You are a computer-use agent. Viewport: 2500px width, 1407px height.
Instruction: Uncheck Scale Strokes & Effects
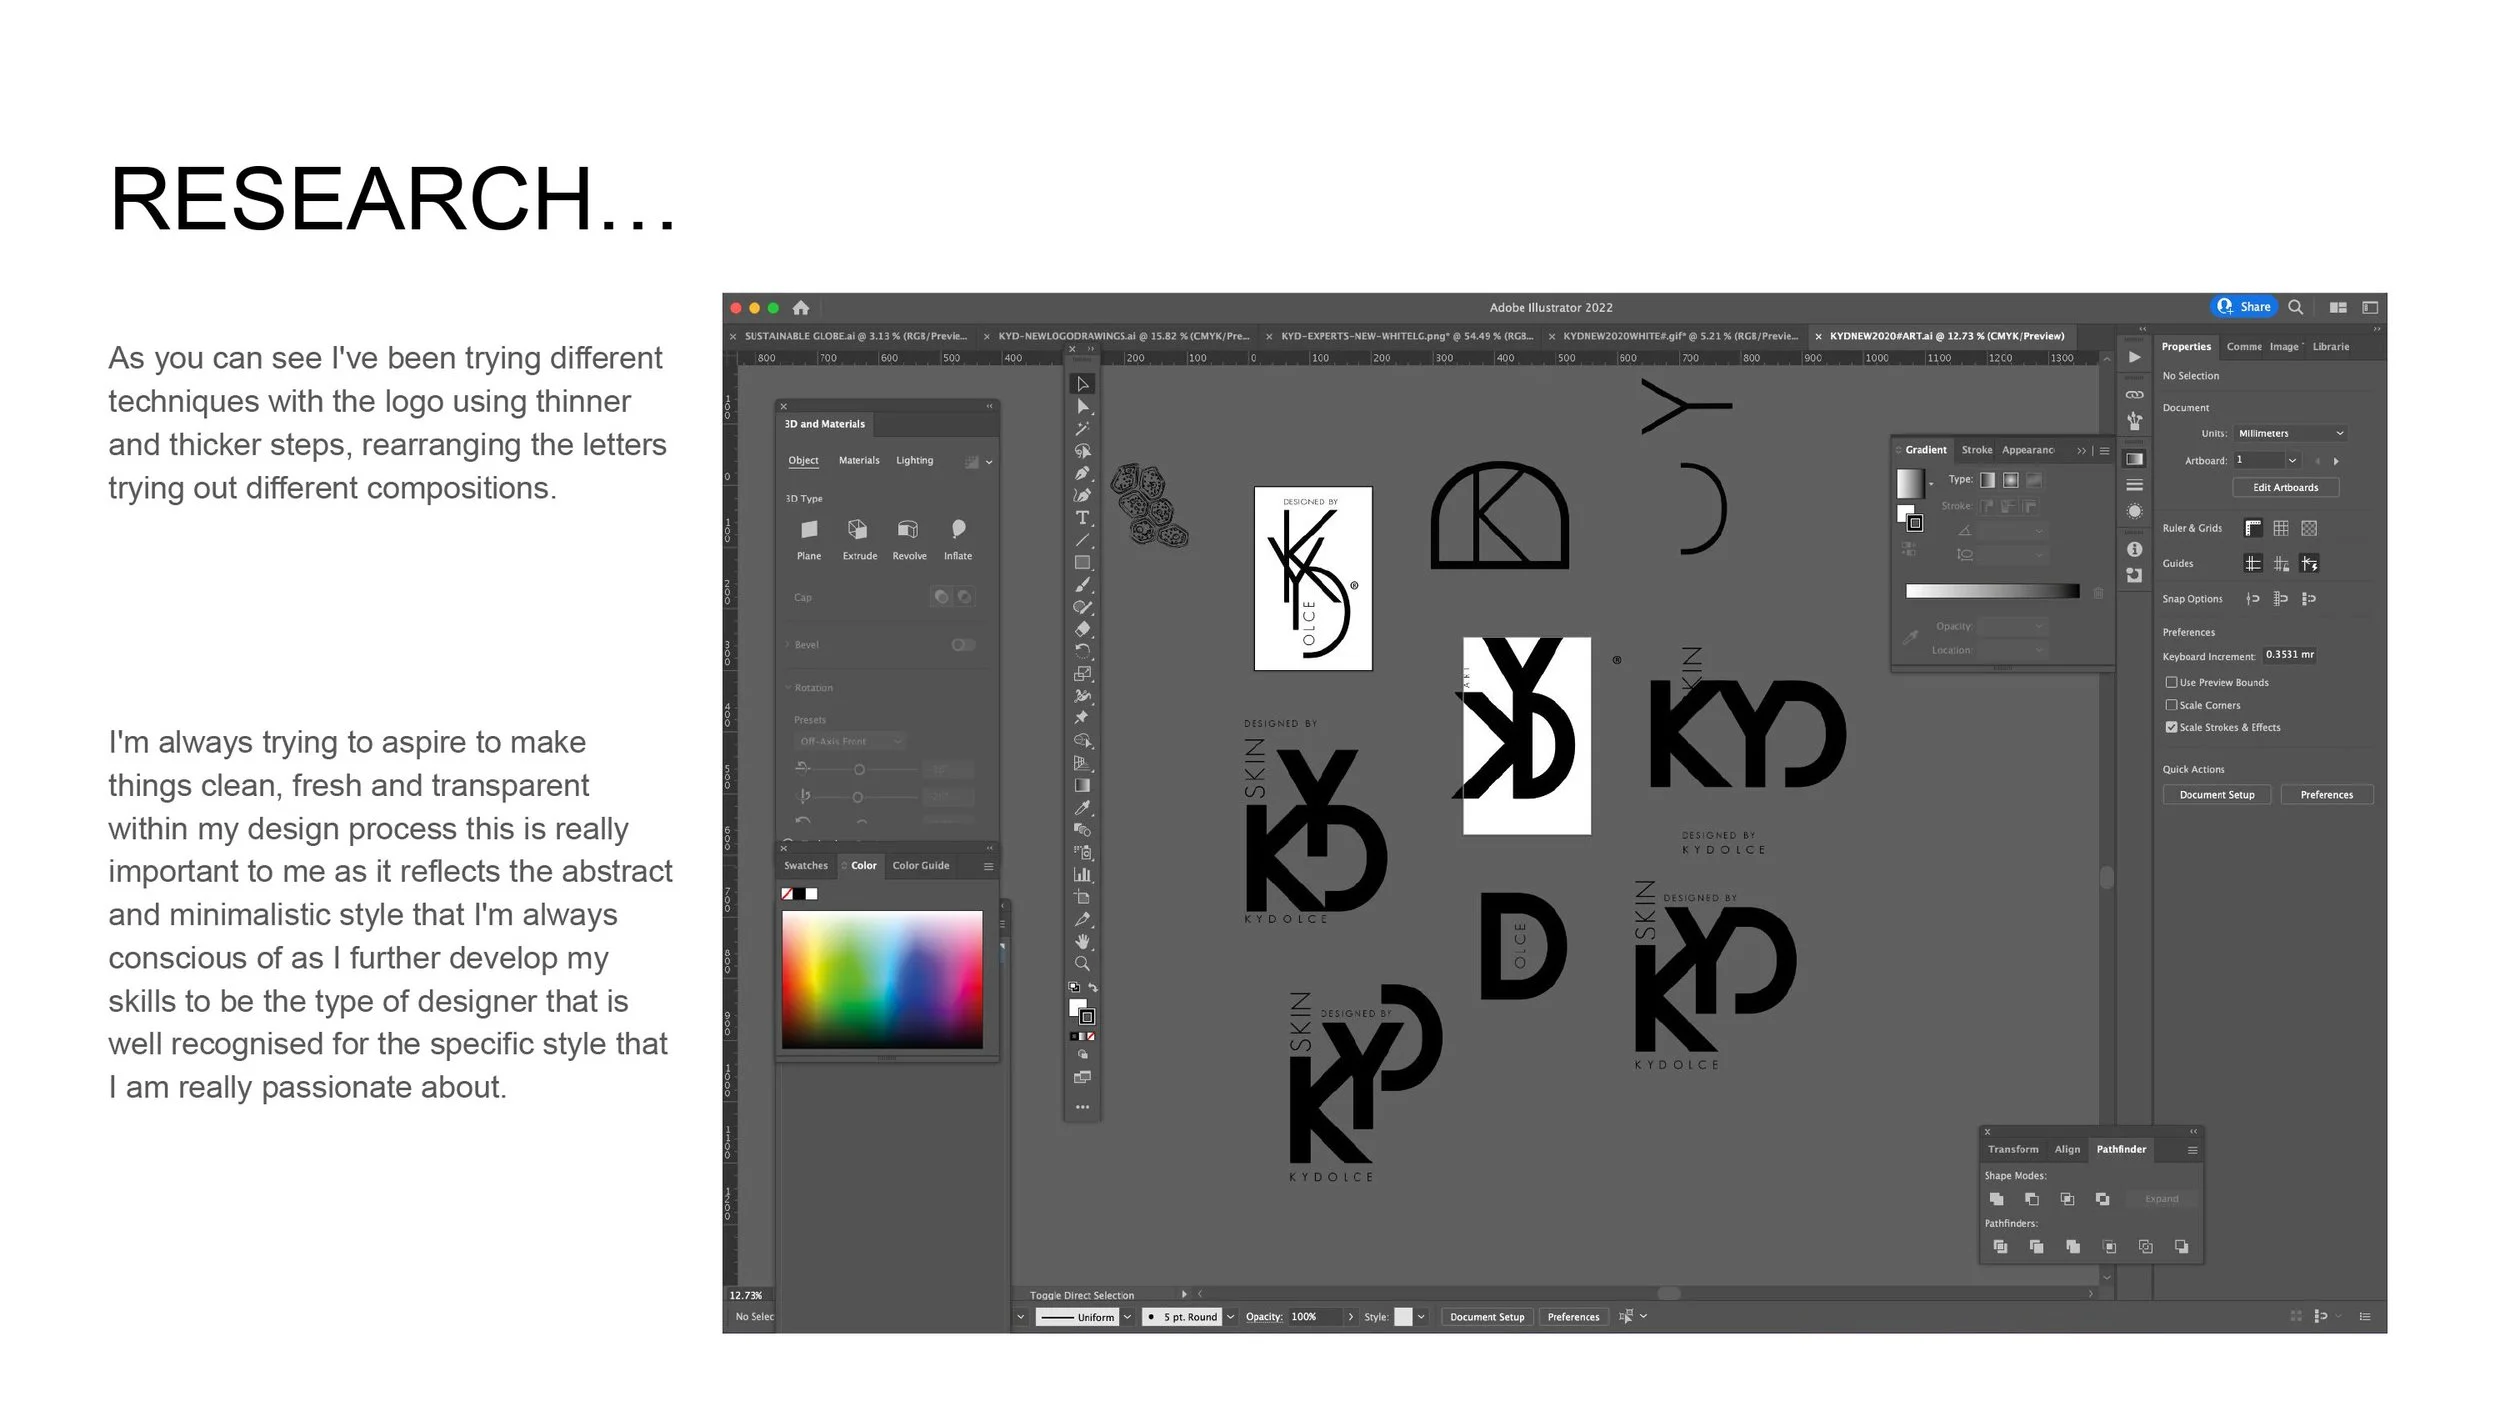2171,727
